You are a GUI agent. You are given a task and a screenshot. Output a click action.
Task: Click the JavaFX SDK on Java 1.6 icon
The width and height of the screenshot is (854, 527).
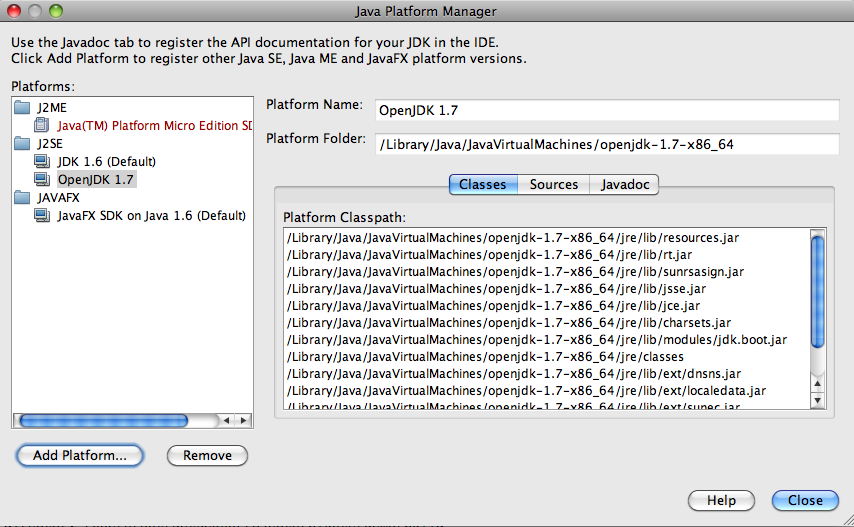coord(42,215)
